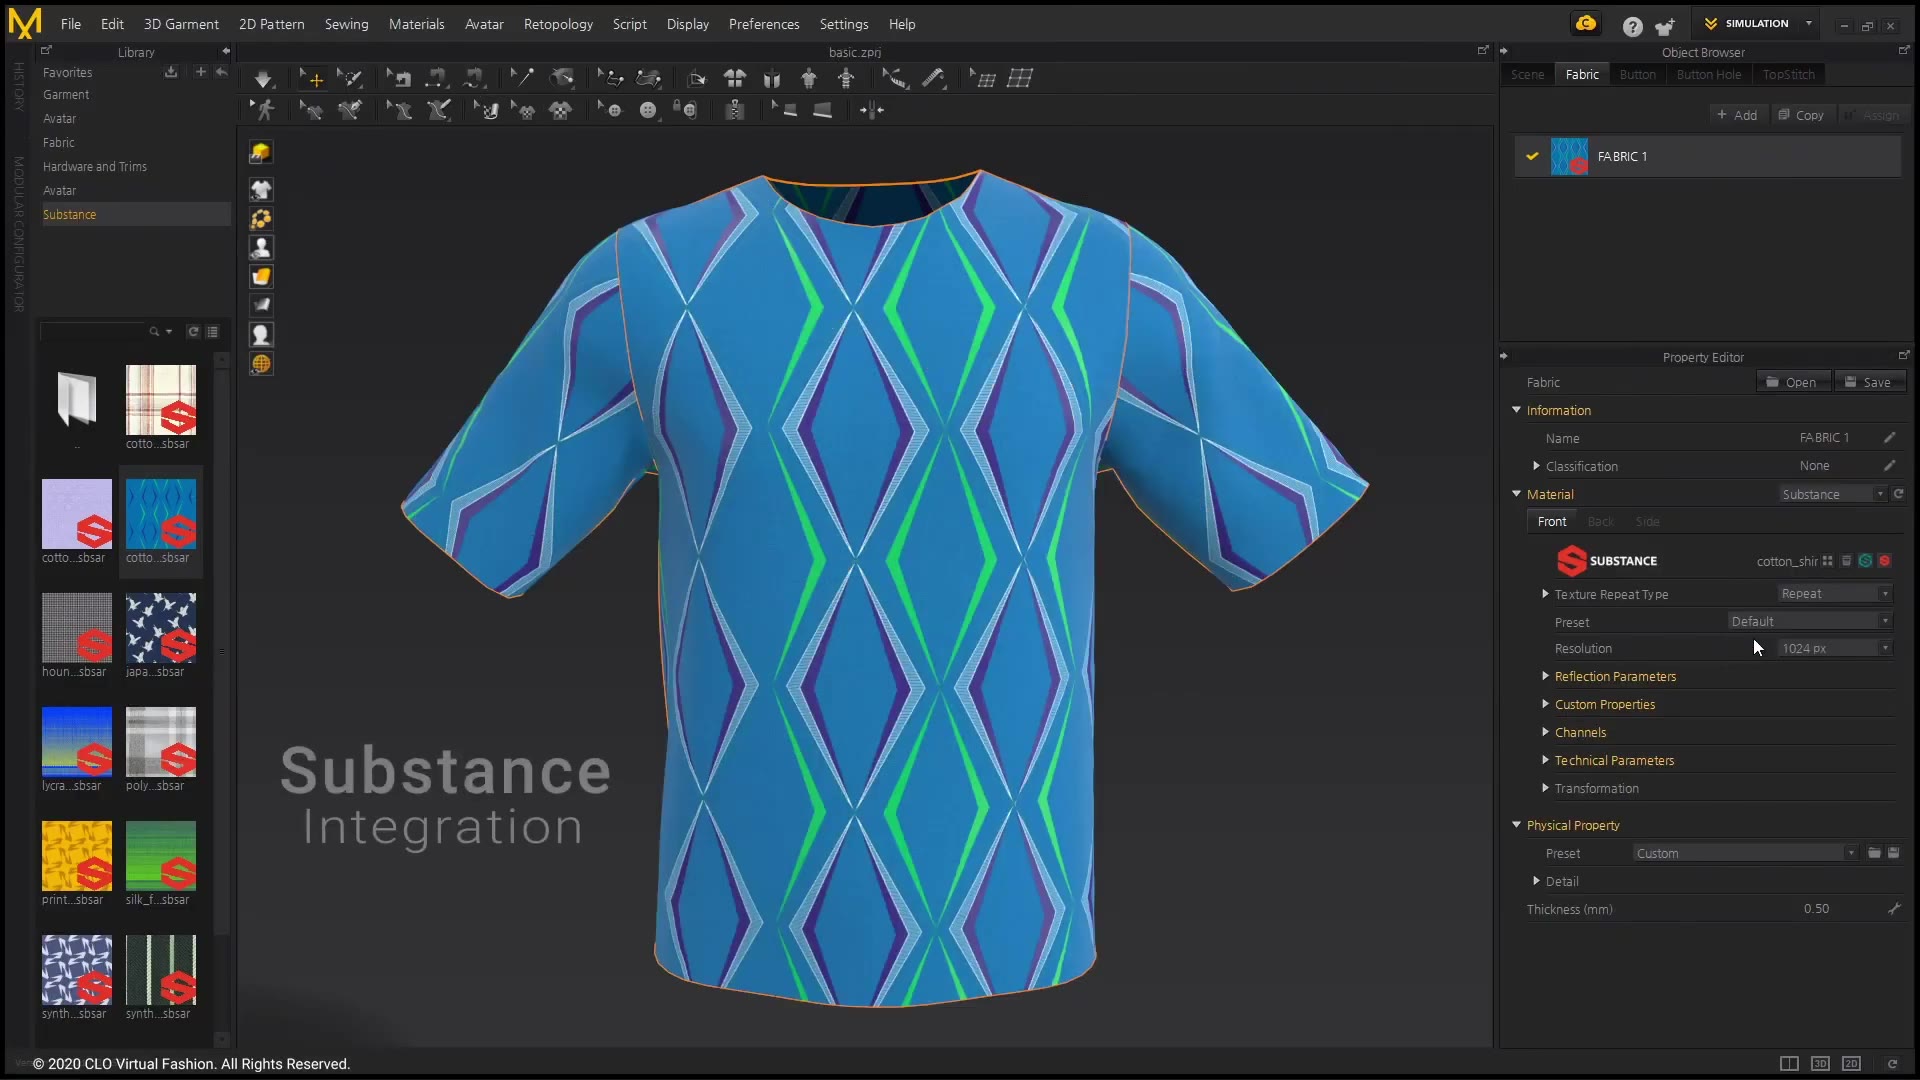Toggle avatar display icon in viewport
Screen dimensions: 1920x1080
click(261, 247)
